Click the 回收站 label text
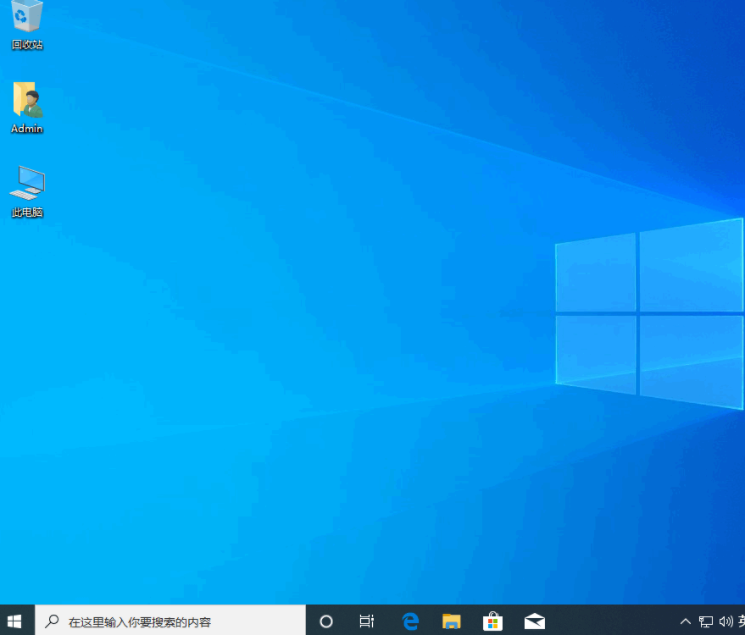The width and height of the screenshot is (749, 636). tap(27, 45)
